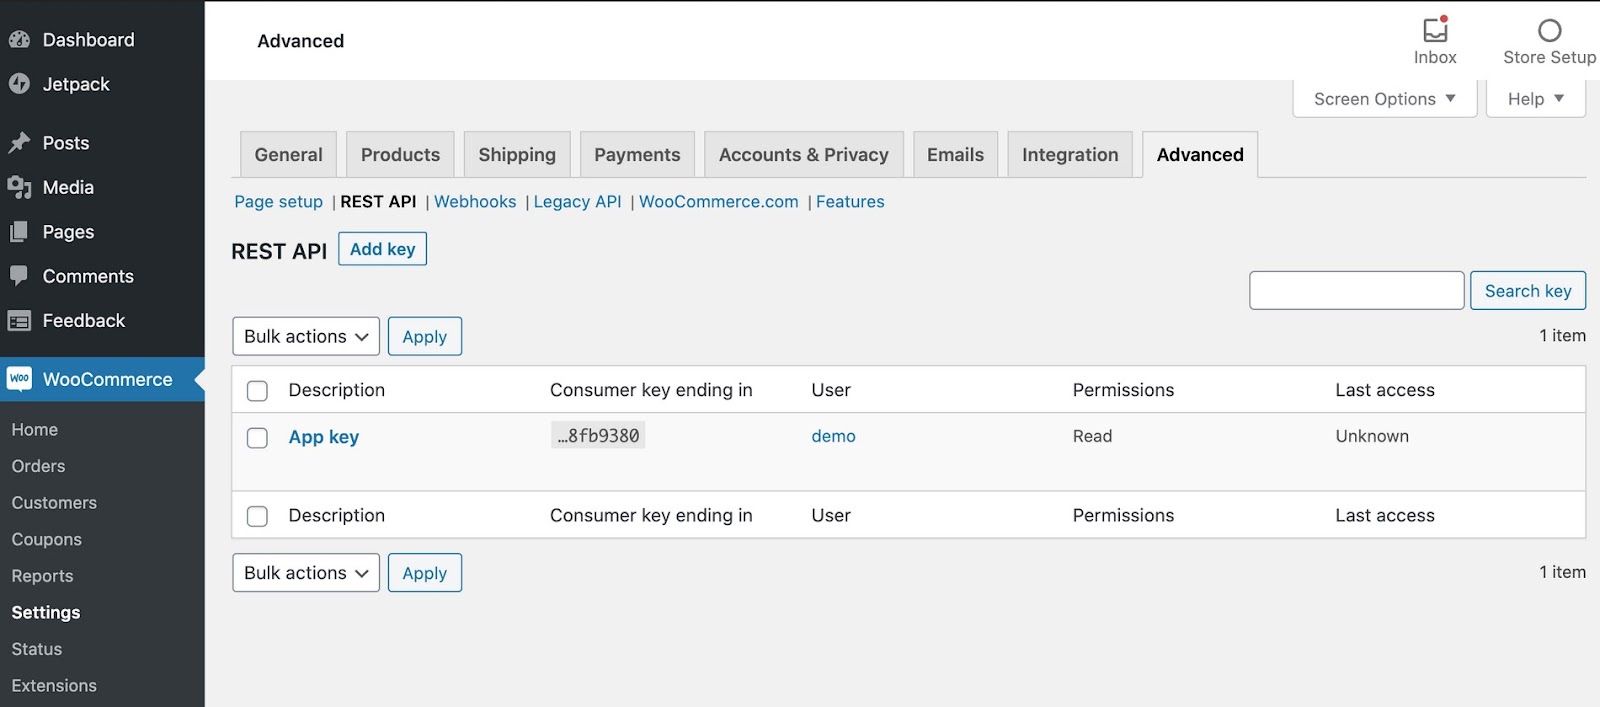Open Reports in WooCommerce menu

pyautogui.click(x=42, y=576)
